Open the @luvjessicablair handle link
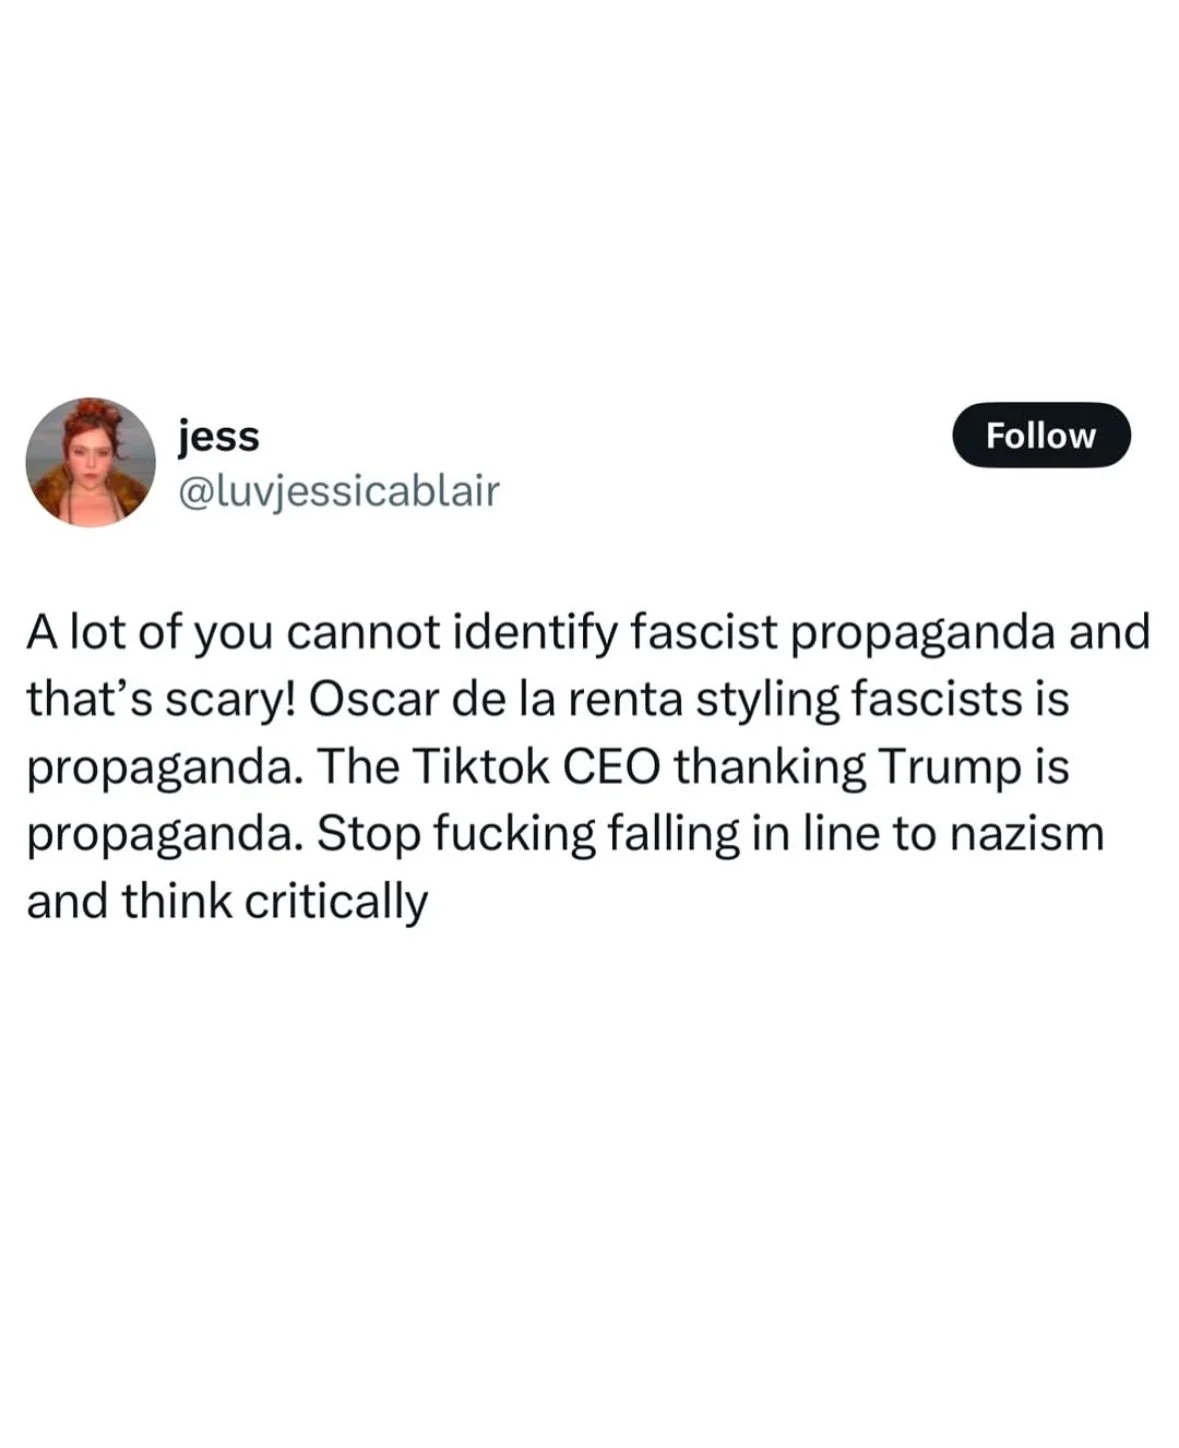The image size is (1179, 1448). point(338,491)
